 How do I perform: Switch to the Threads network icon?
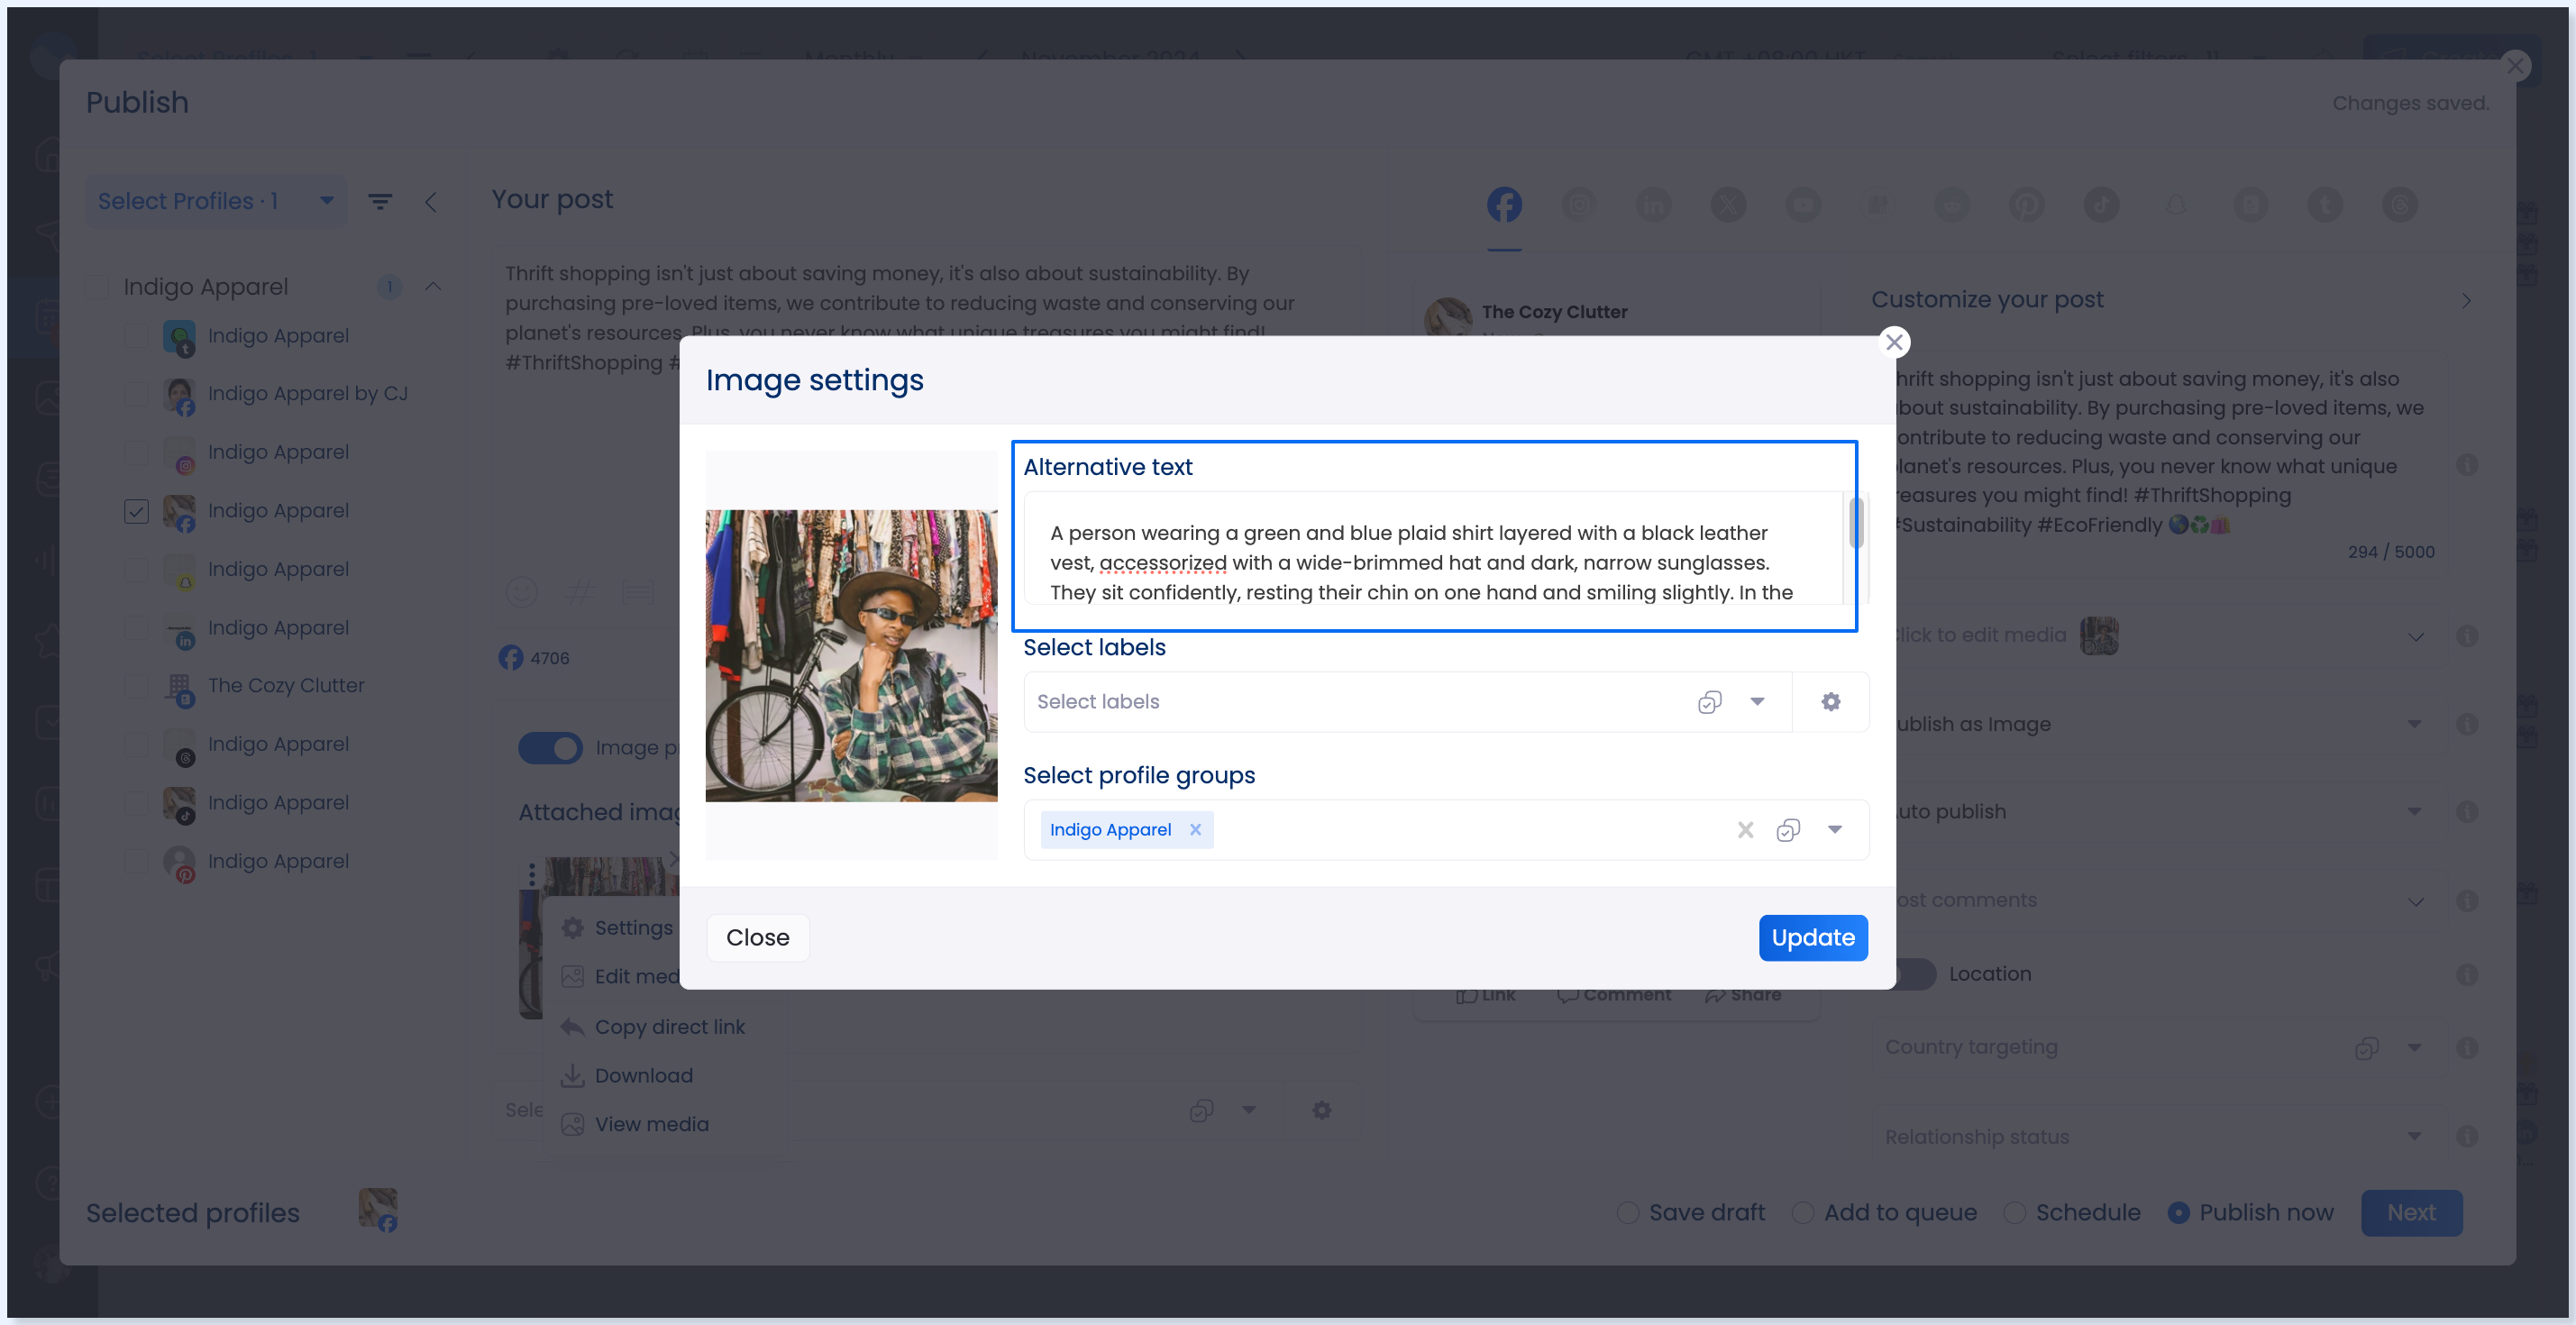tap(2400, 205)
